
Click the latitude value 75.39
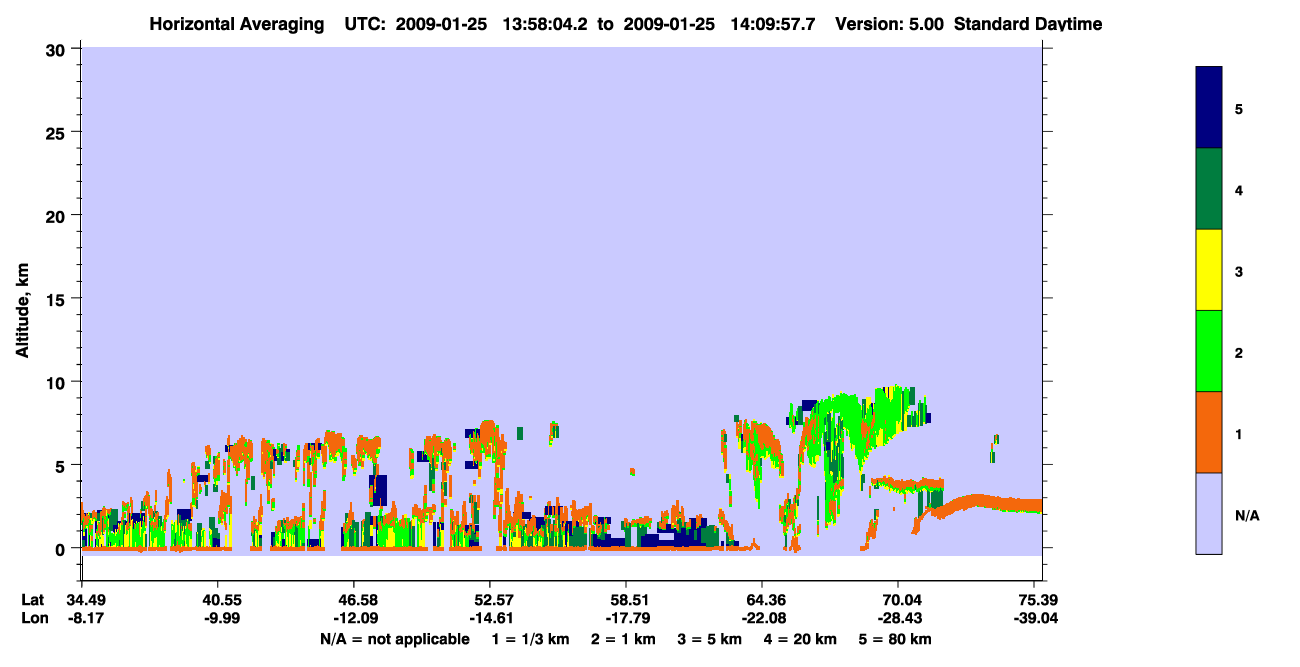[1039, 600]
